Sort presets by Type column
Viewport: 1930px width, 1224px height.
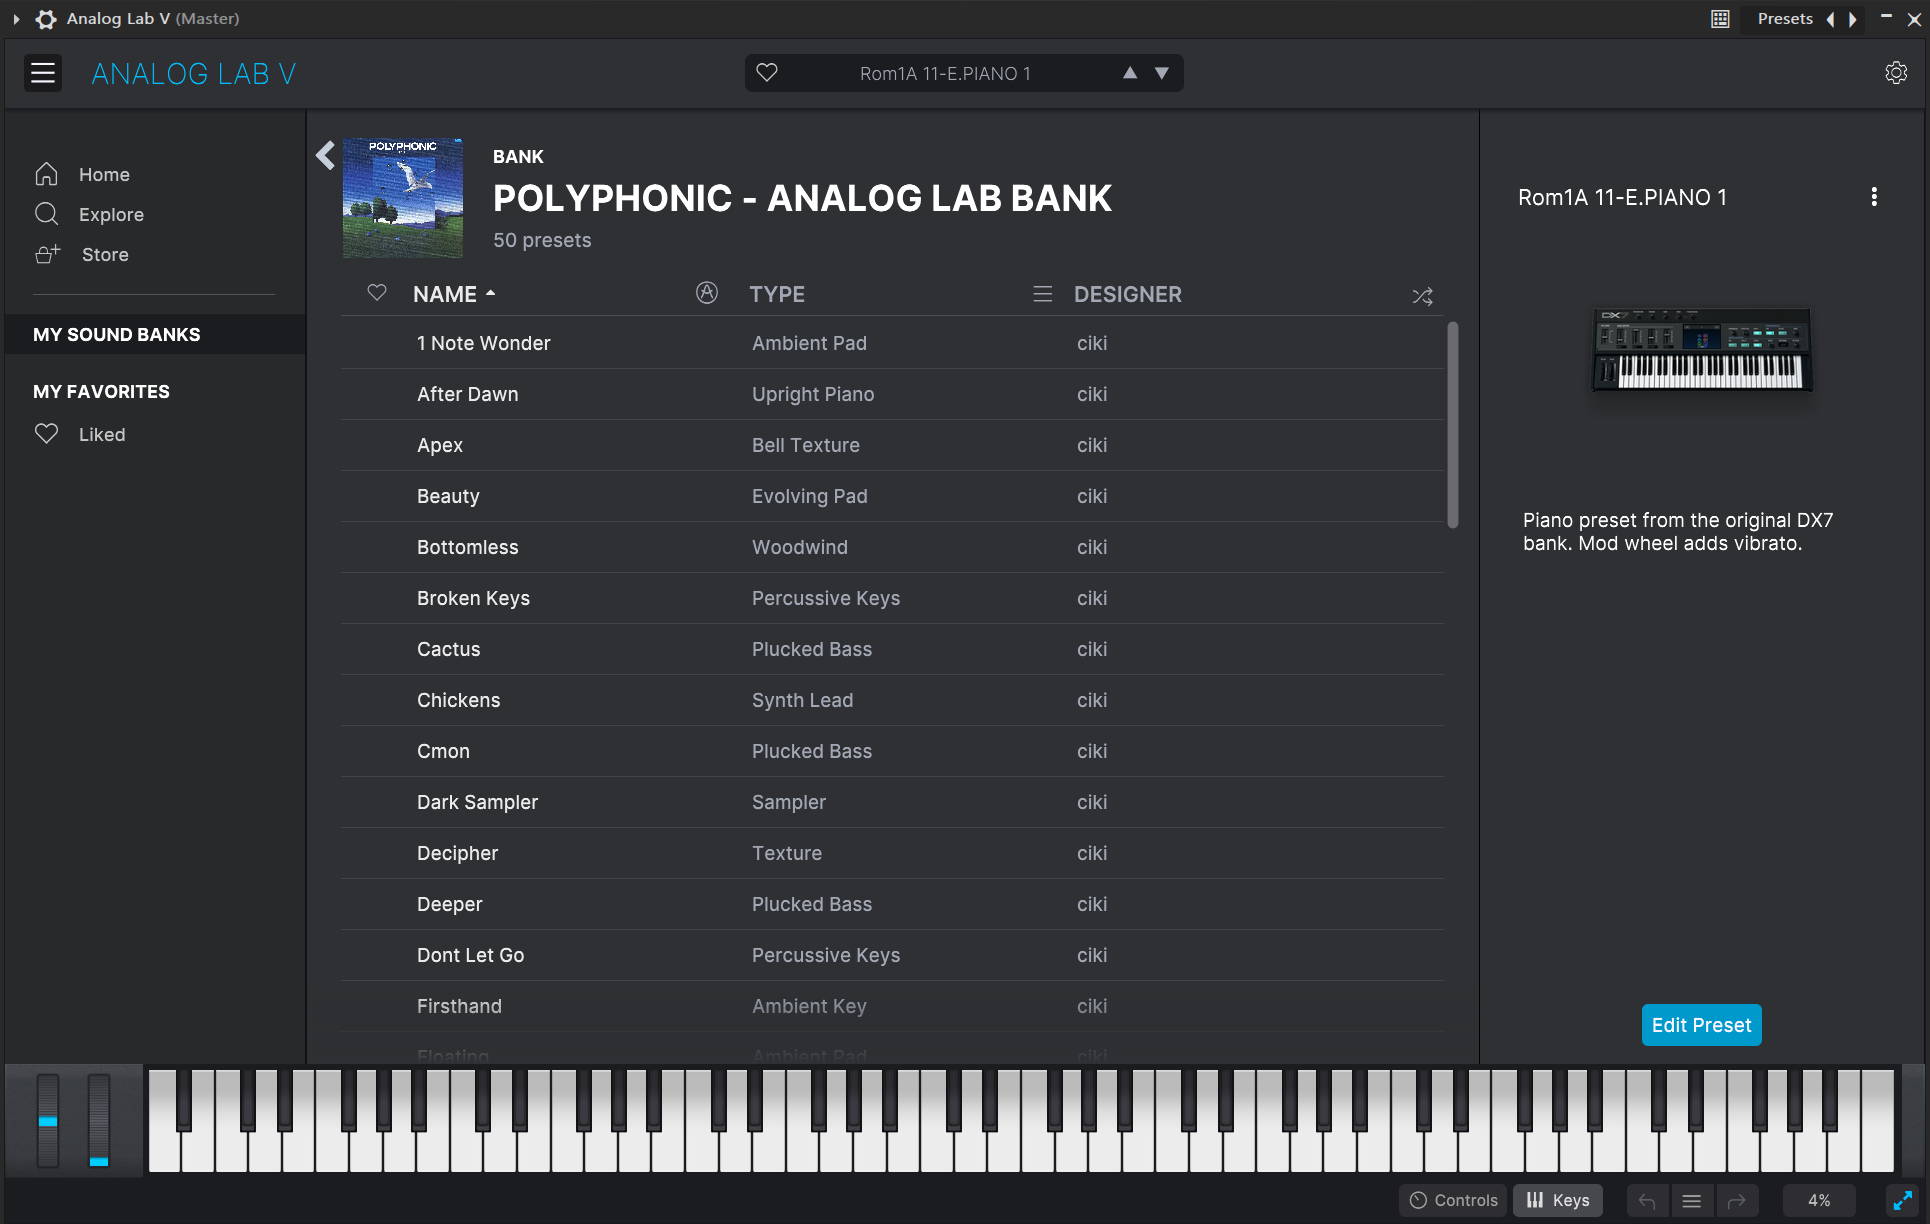[x=777, y=294]
